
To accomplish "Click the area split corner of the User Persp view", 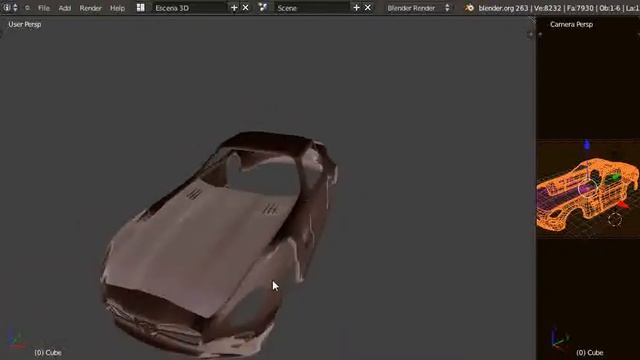I will tap(532, 20).
